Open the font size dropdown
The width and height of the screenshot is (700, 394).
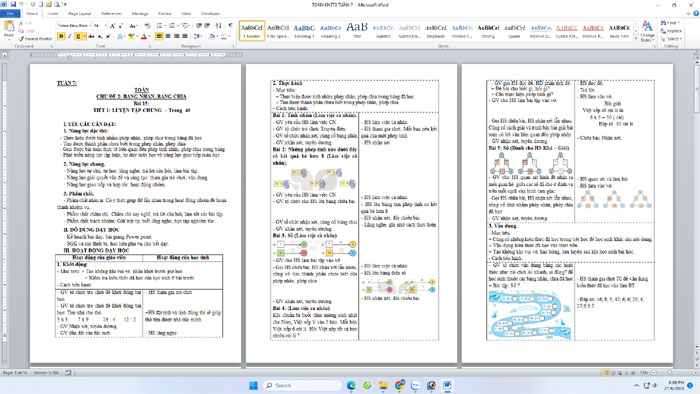coord(105,26)
